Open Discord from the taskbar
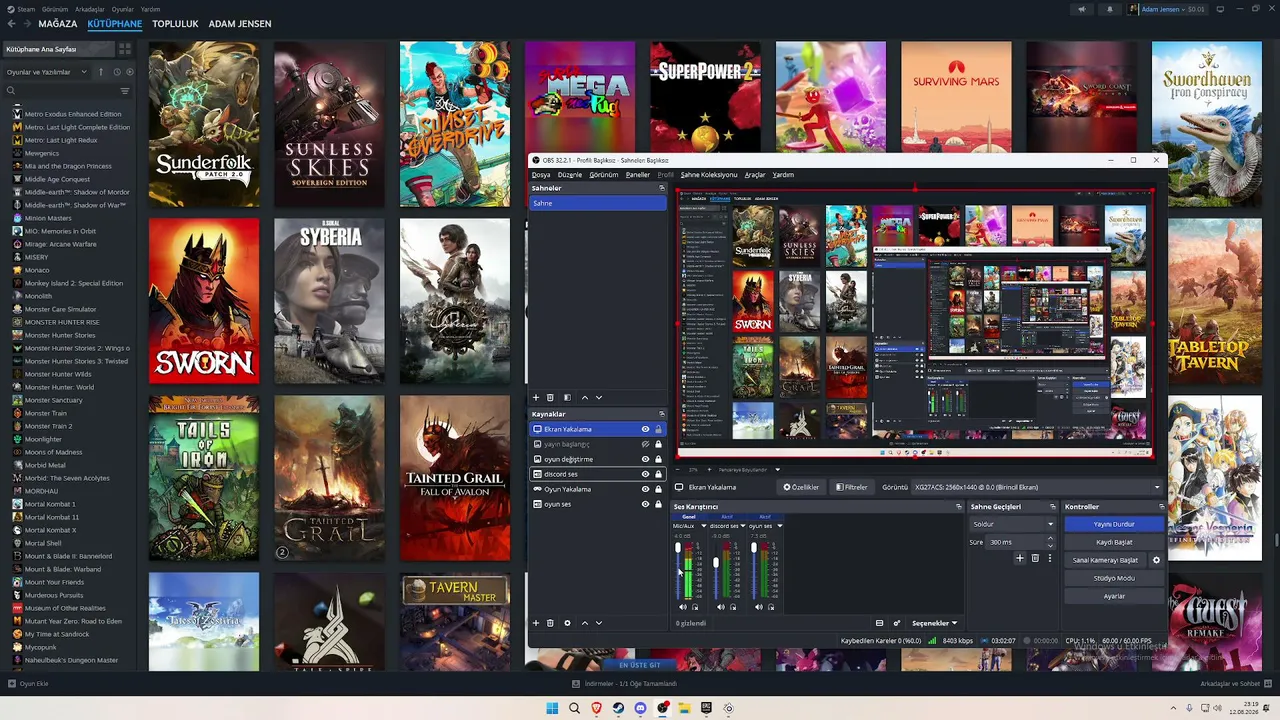1280x720 pixels. (x=640, y=708)
